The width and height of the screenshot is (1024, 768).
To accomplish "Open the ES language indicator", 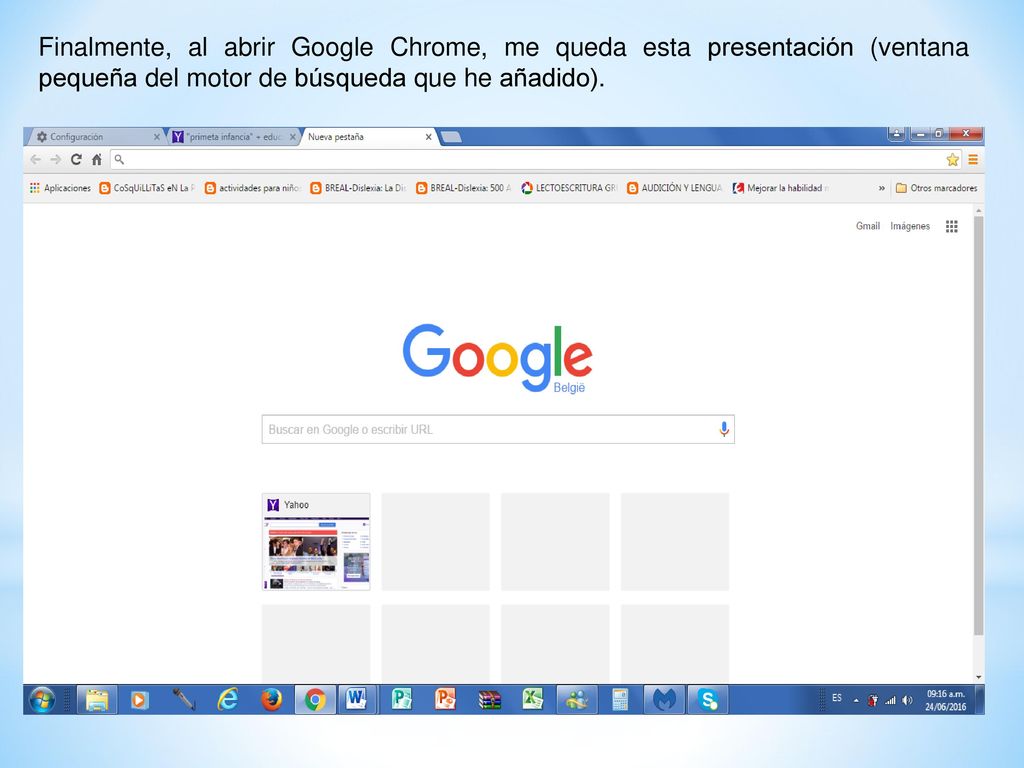I will pos(837,698).
